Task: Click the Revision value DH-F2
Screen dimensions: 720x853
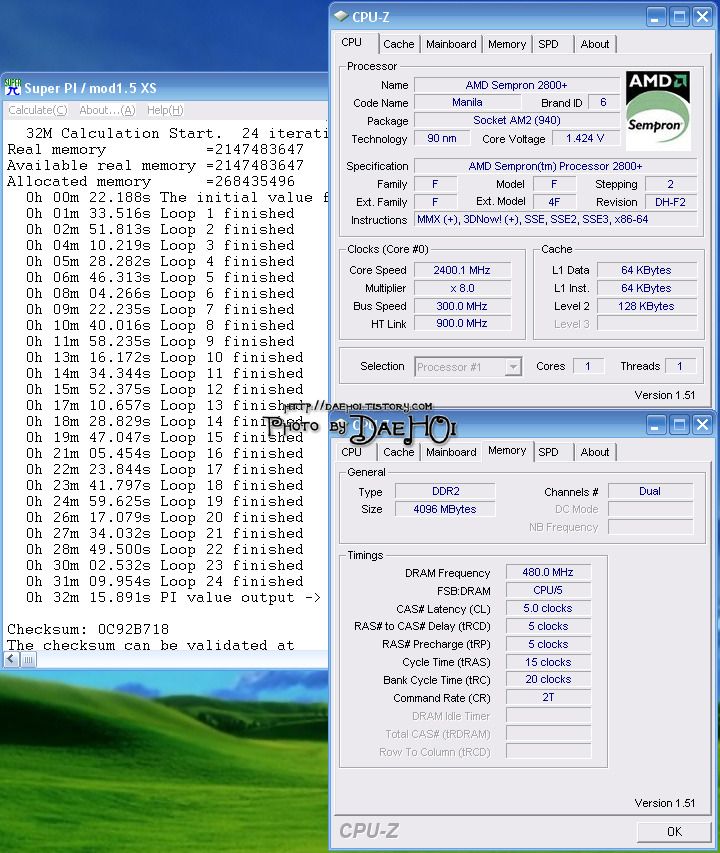Action: pyautogui.click(x=671, y=202)
